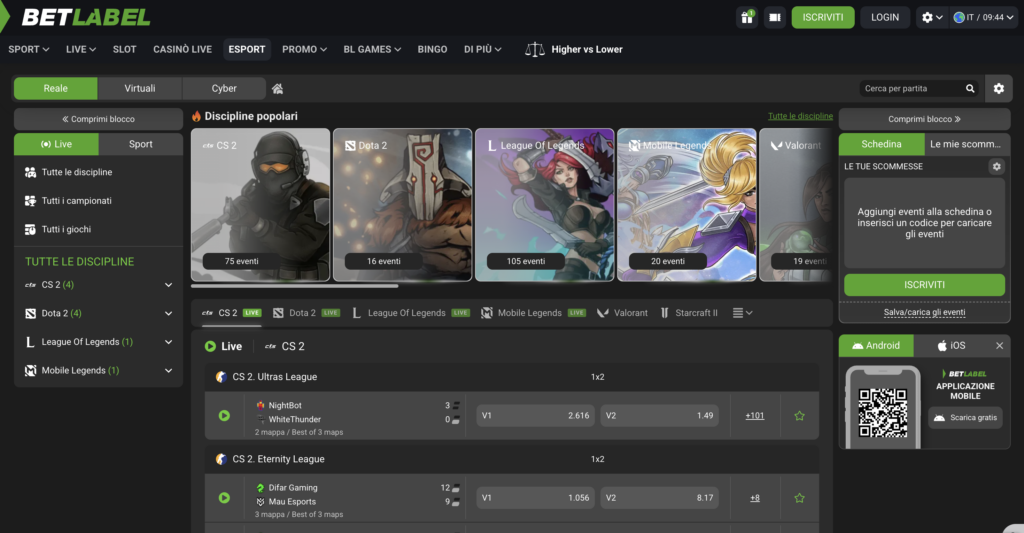Image resolution: width=1024 pixels, height=533 pixels.
Task: Switch app panel to iOS
Action: tap(952, 346)
